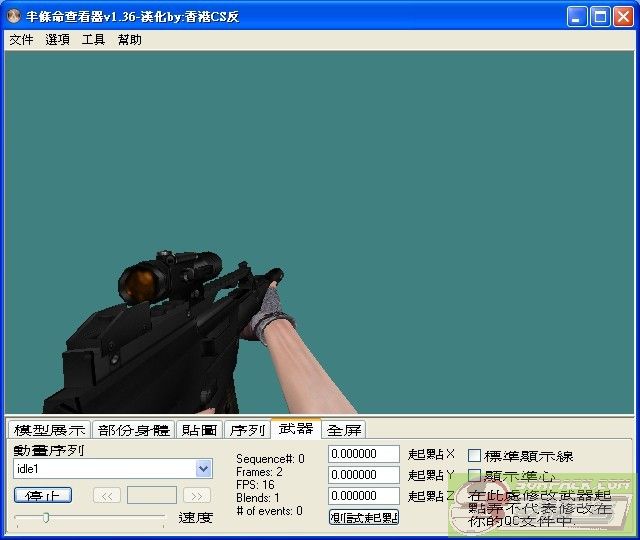640x540 pixels.
Task: Expand the idle1 animation sequence dropdown
Action: click(204, 468)
